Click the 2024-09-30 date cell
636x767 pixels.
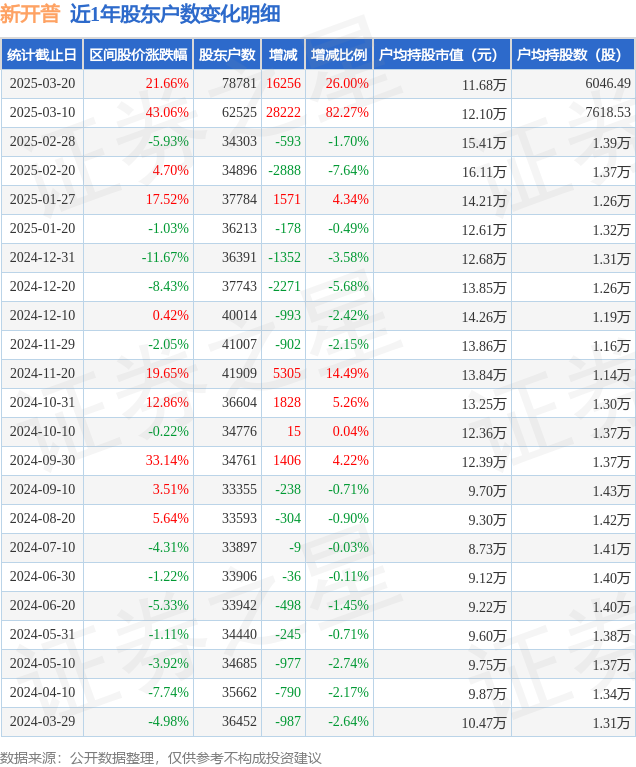click(x=42, y=461)
